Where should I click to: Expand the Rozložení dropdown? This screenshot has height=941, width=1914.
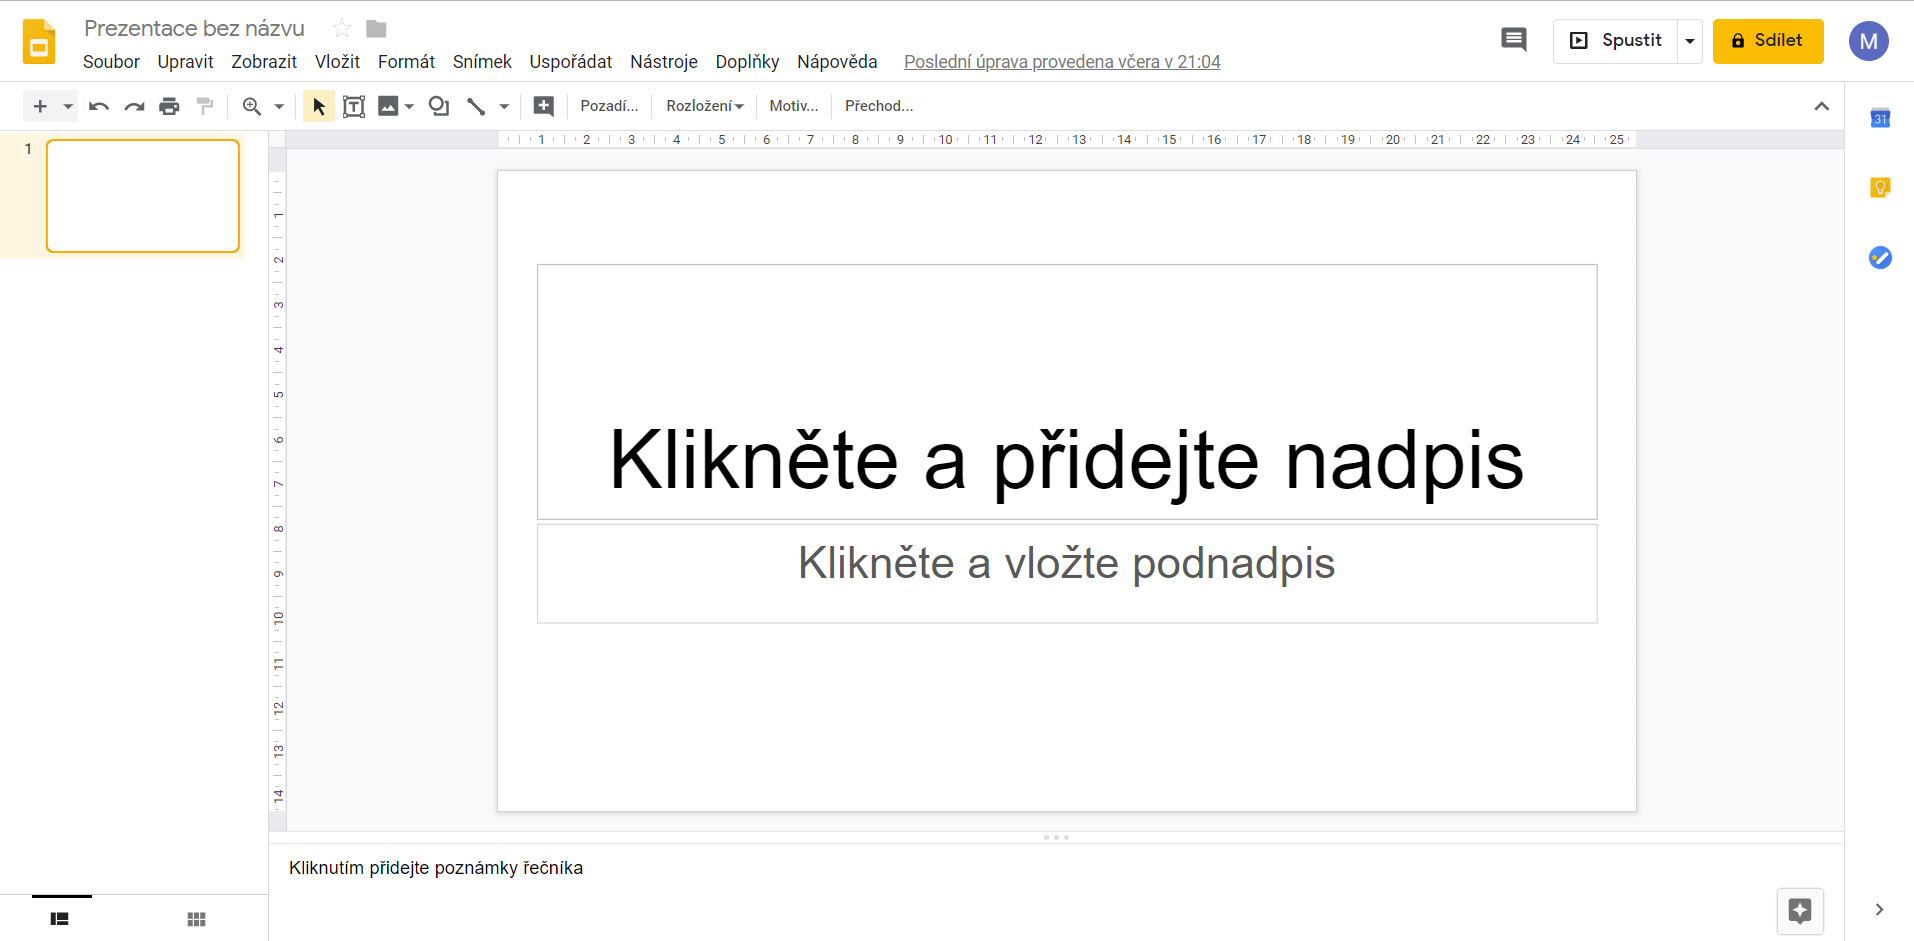705,105
